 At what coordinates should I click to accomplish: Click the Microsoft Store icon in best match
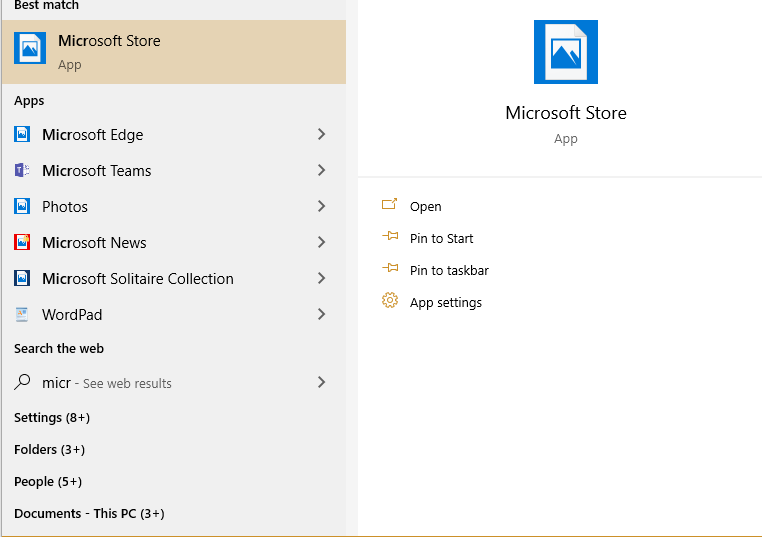[30, 48]
